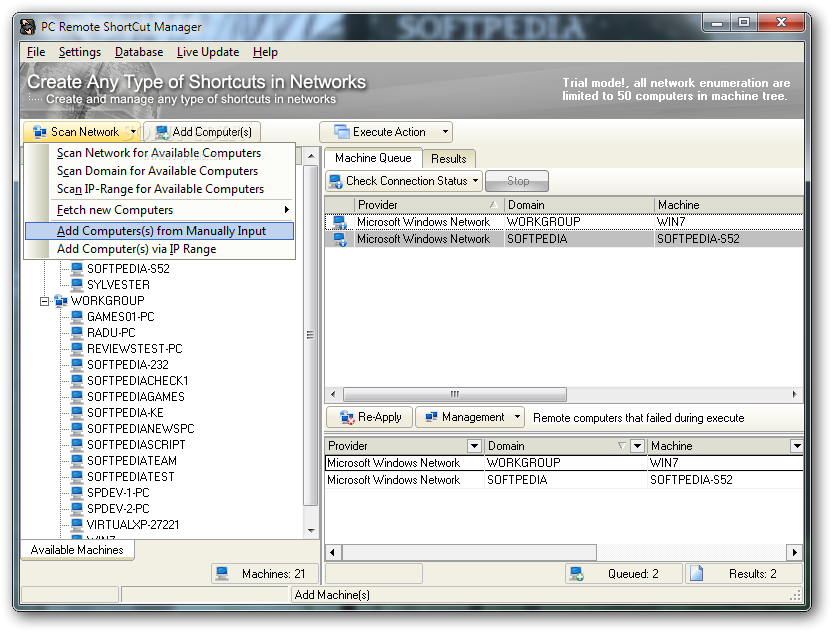Open the Live Update menu

[208, 52]
